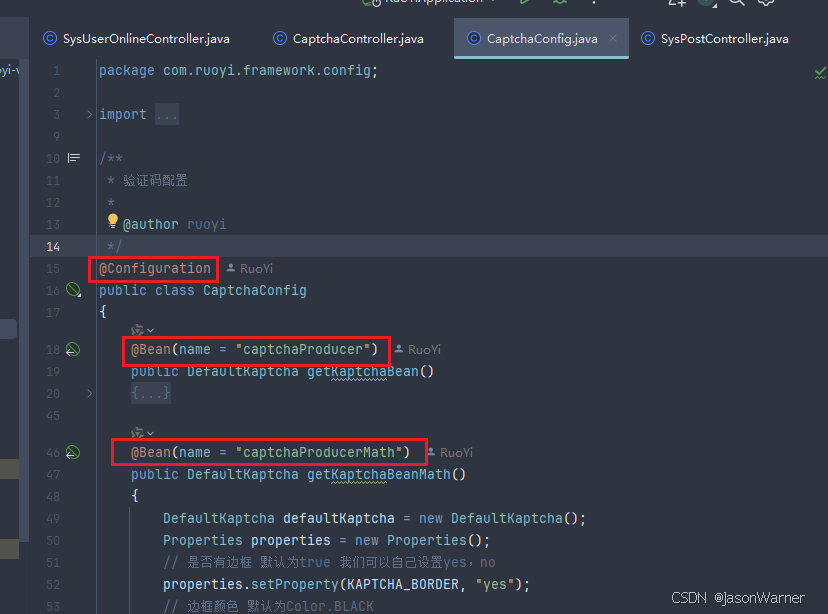Run the application using the green play icon
The width and height of the screenshot is (828, 614).
tap(525, 4)
